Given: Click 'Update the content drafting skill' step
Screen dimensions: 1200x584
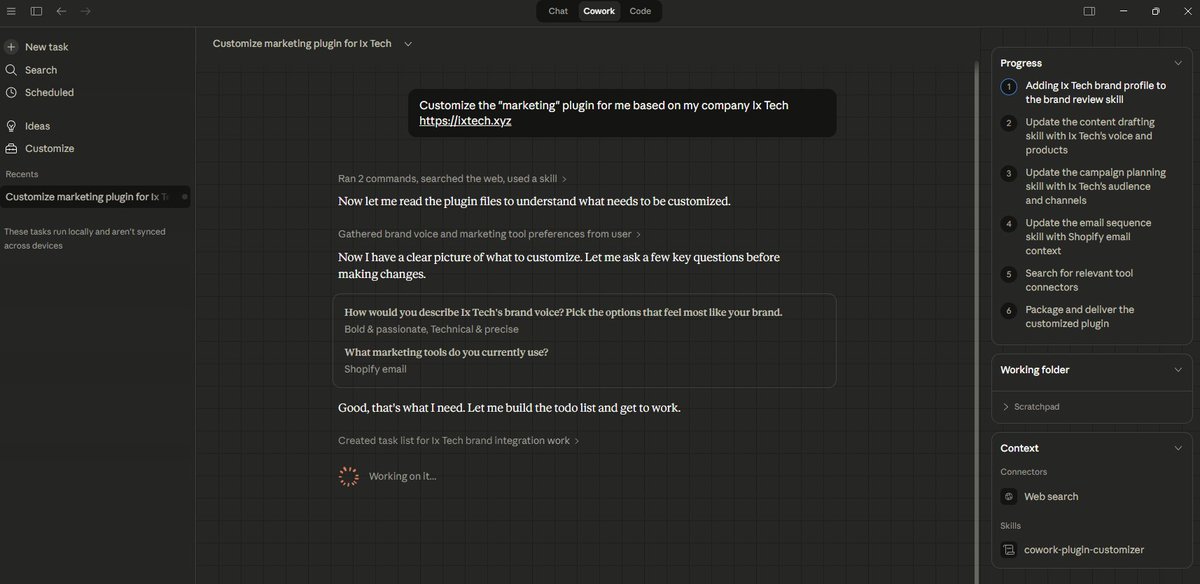Looking at the screenshot, I should (1089, 136).
